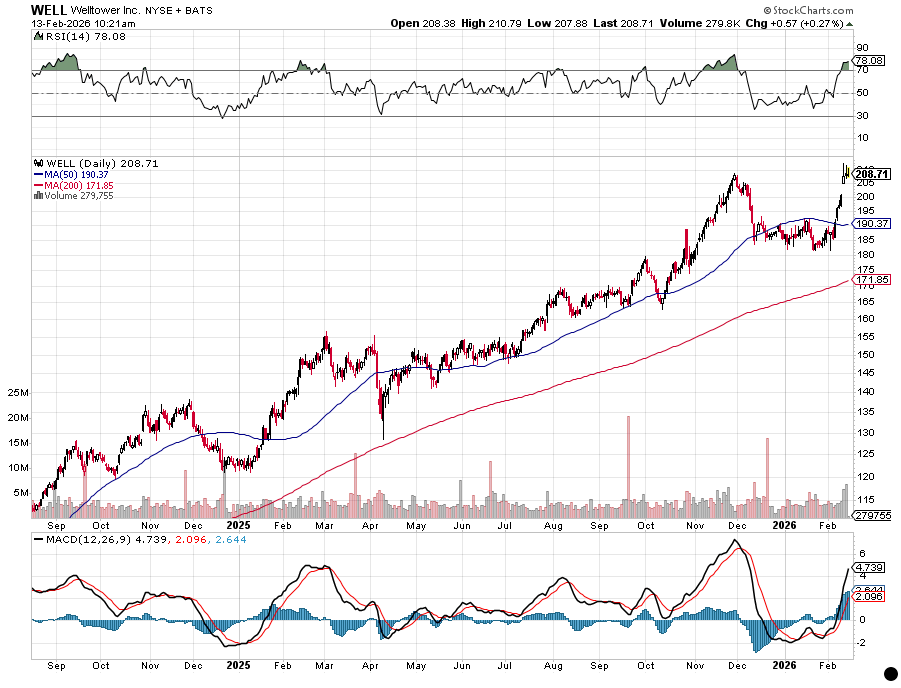The image size is (901, 688).
Task: Click the 4.739 MACD value flag
Action: click(869, 566)
